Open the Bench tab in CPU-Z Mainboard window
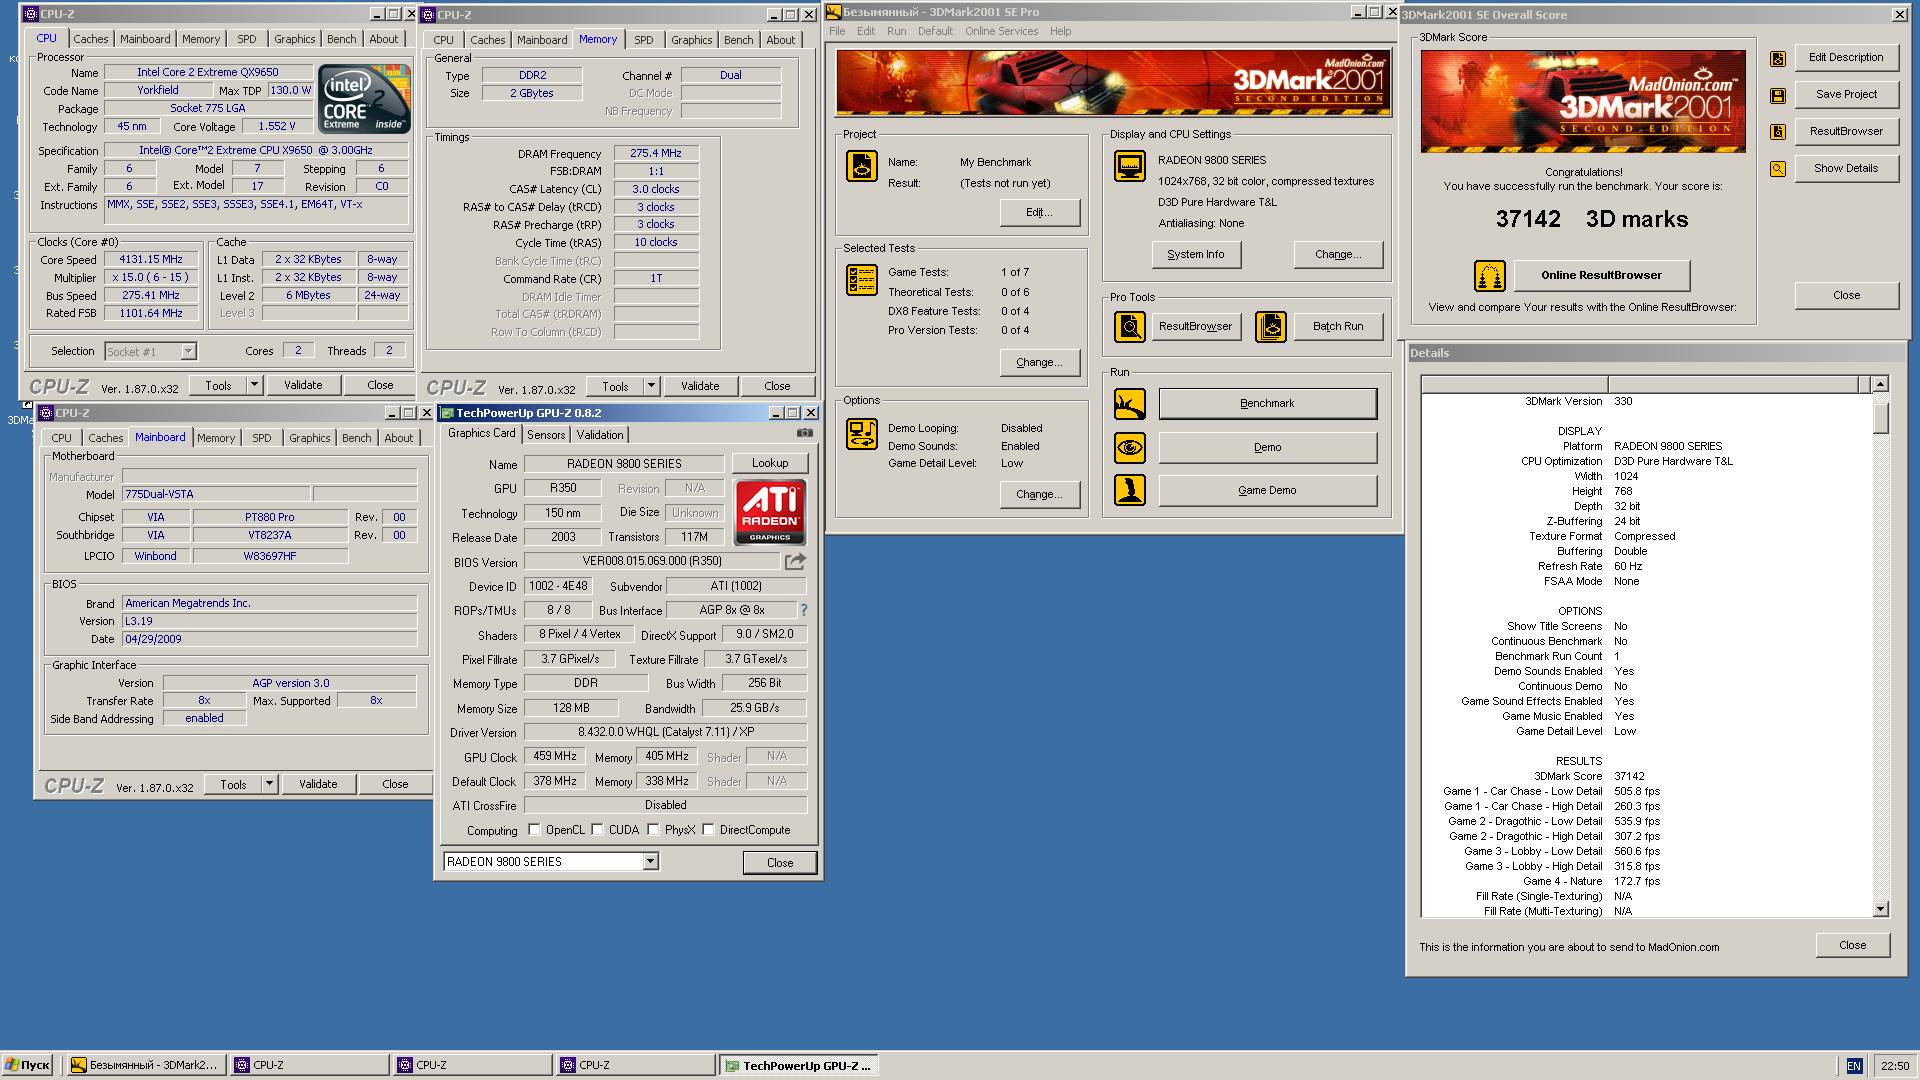Viewport: 1920px width, 1080px height. [x=357, y=438]
